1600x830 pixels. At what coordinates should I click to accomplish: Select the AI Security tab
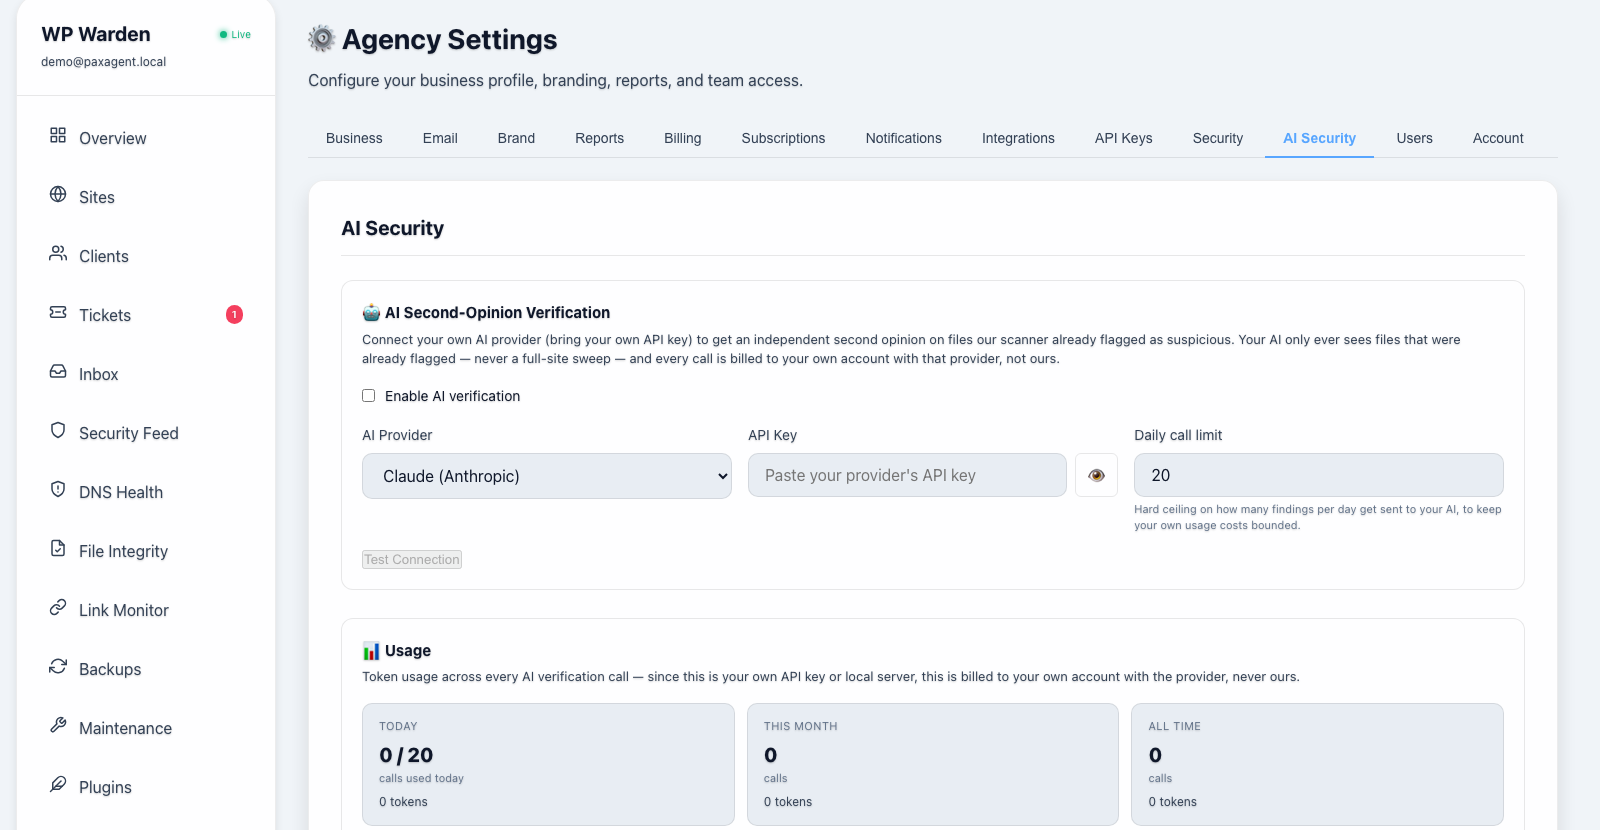[x=1319, y=138]
